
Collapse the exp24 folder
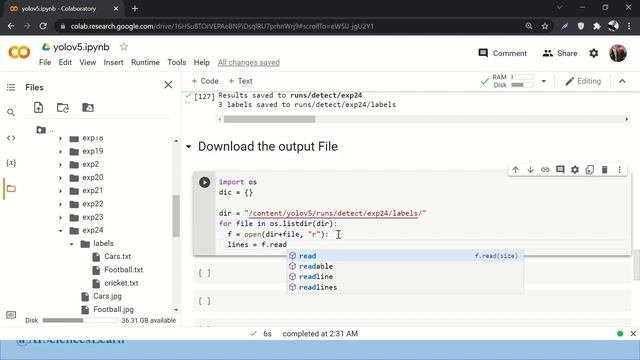coord(60,231)
